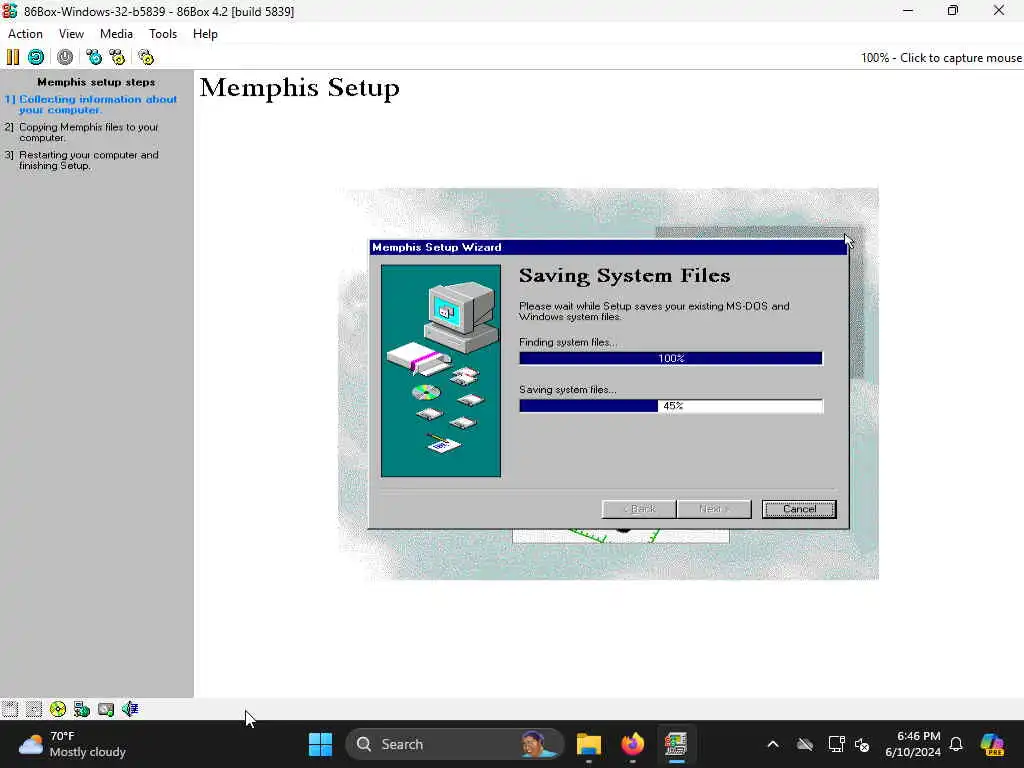Click the Saving system files 45% progress bar

click(x=671, y=406)
